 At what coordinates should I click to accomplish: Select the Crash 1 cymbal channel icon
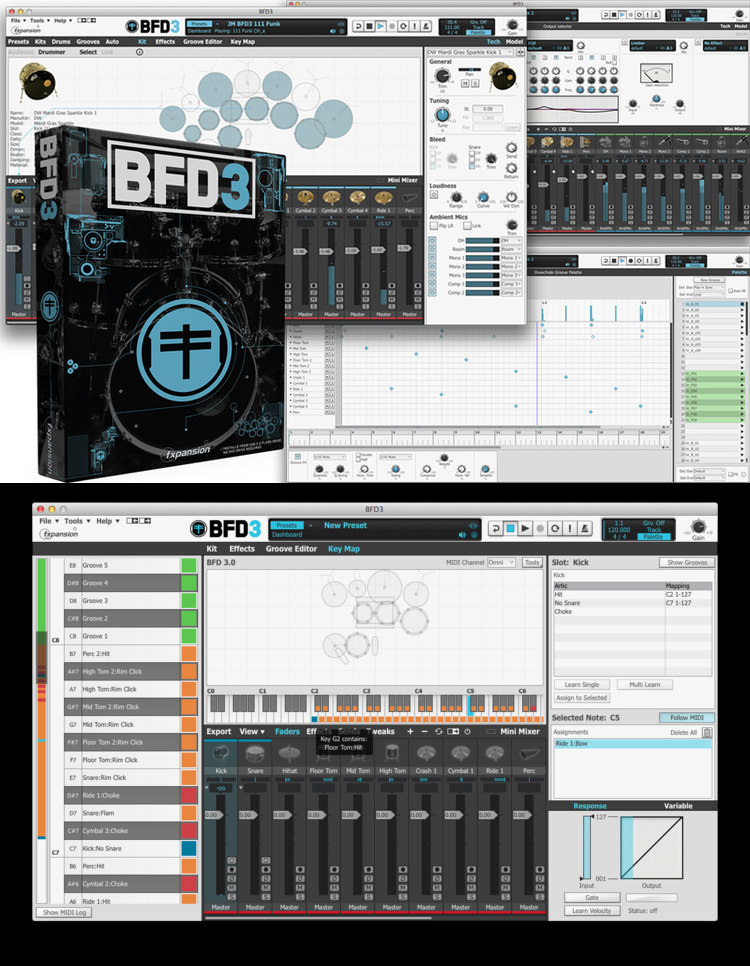(x=426, y=754)
